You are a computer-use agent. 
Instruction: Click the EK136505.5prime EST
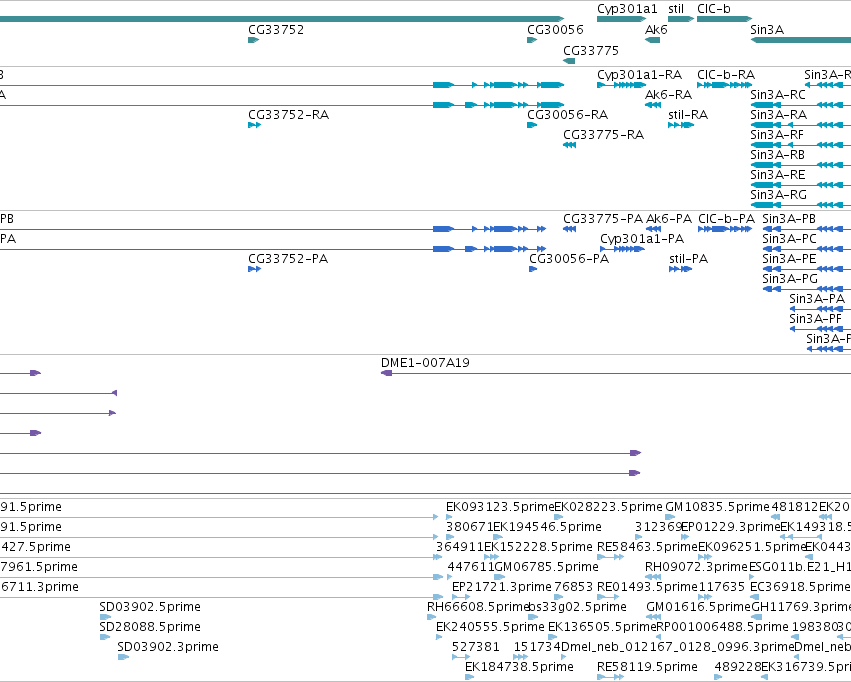tap(552, 637)
